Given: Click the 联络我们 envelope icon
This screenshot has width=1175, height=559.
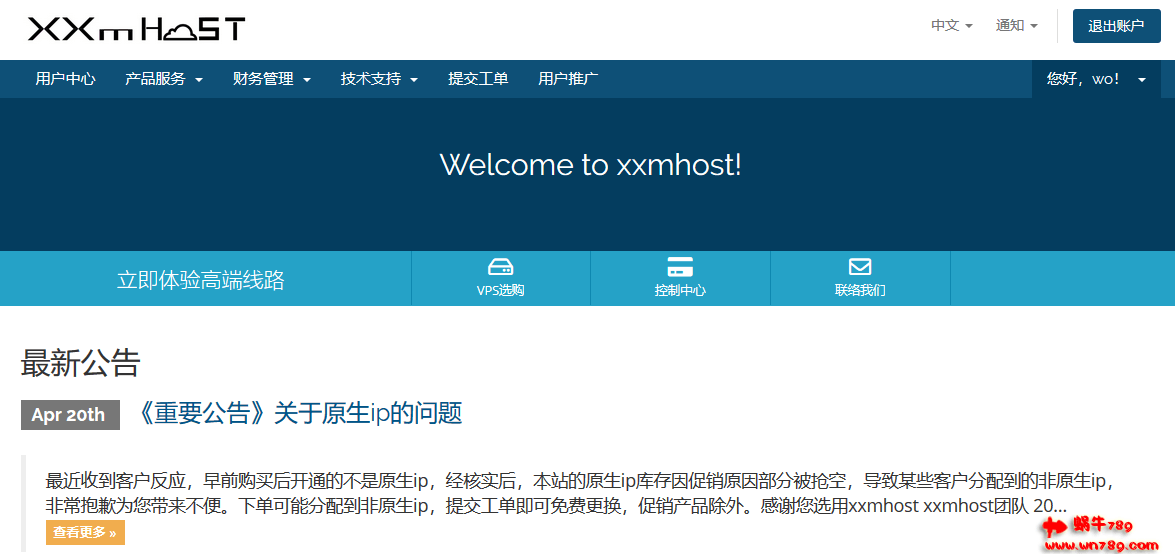Looking at the screenshot, I should [x=860, y=267].
